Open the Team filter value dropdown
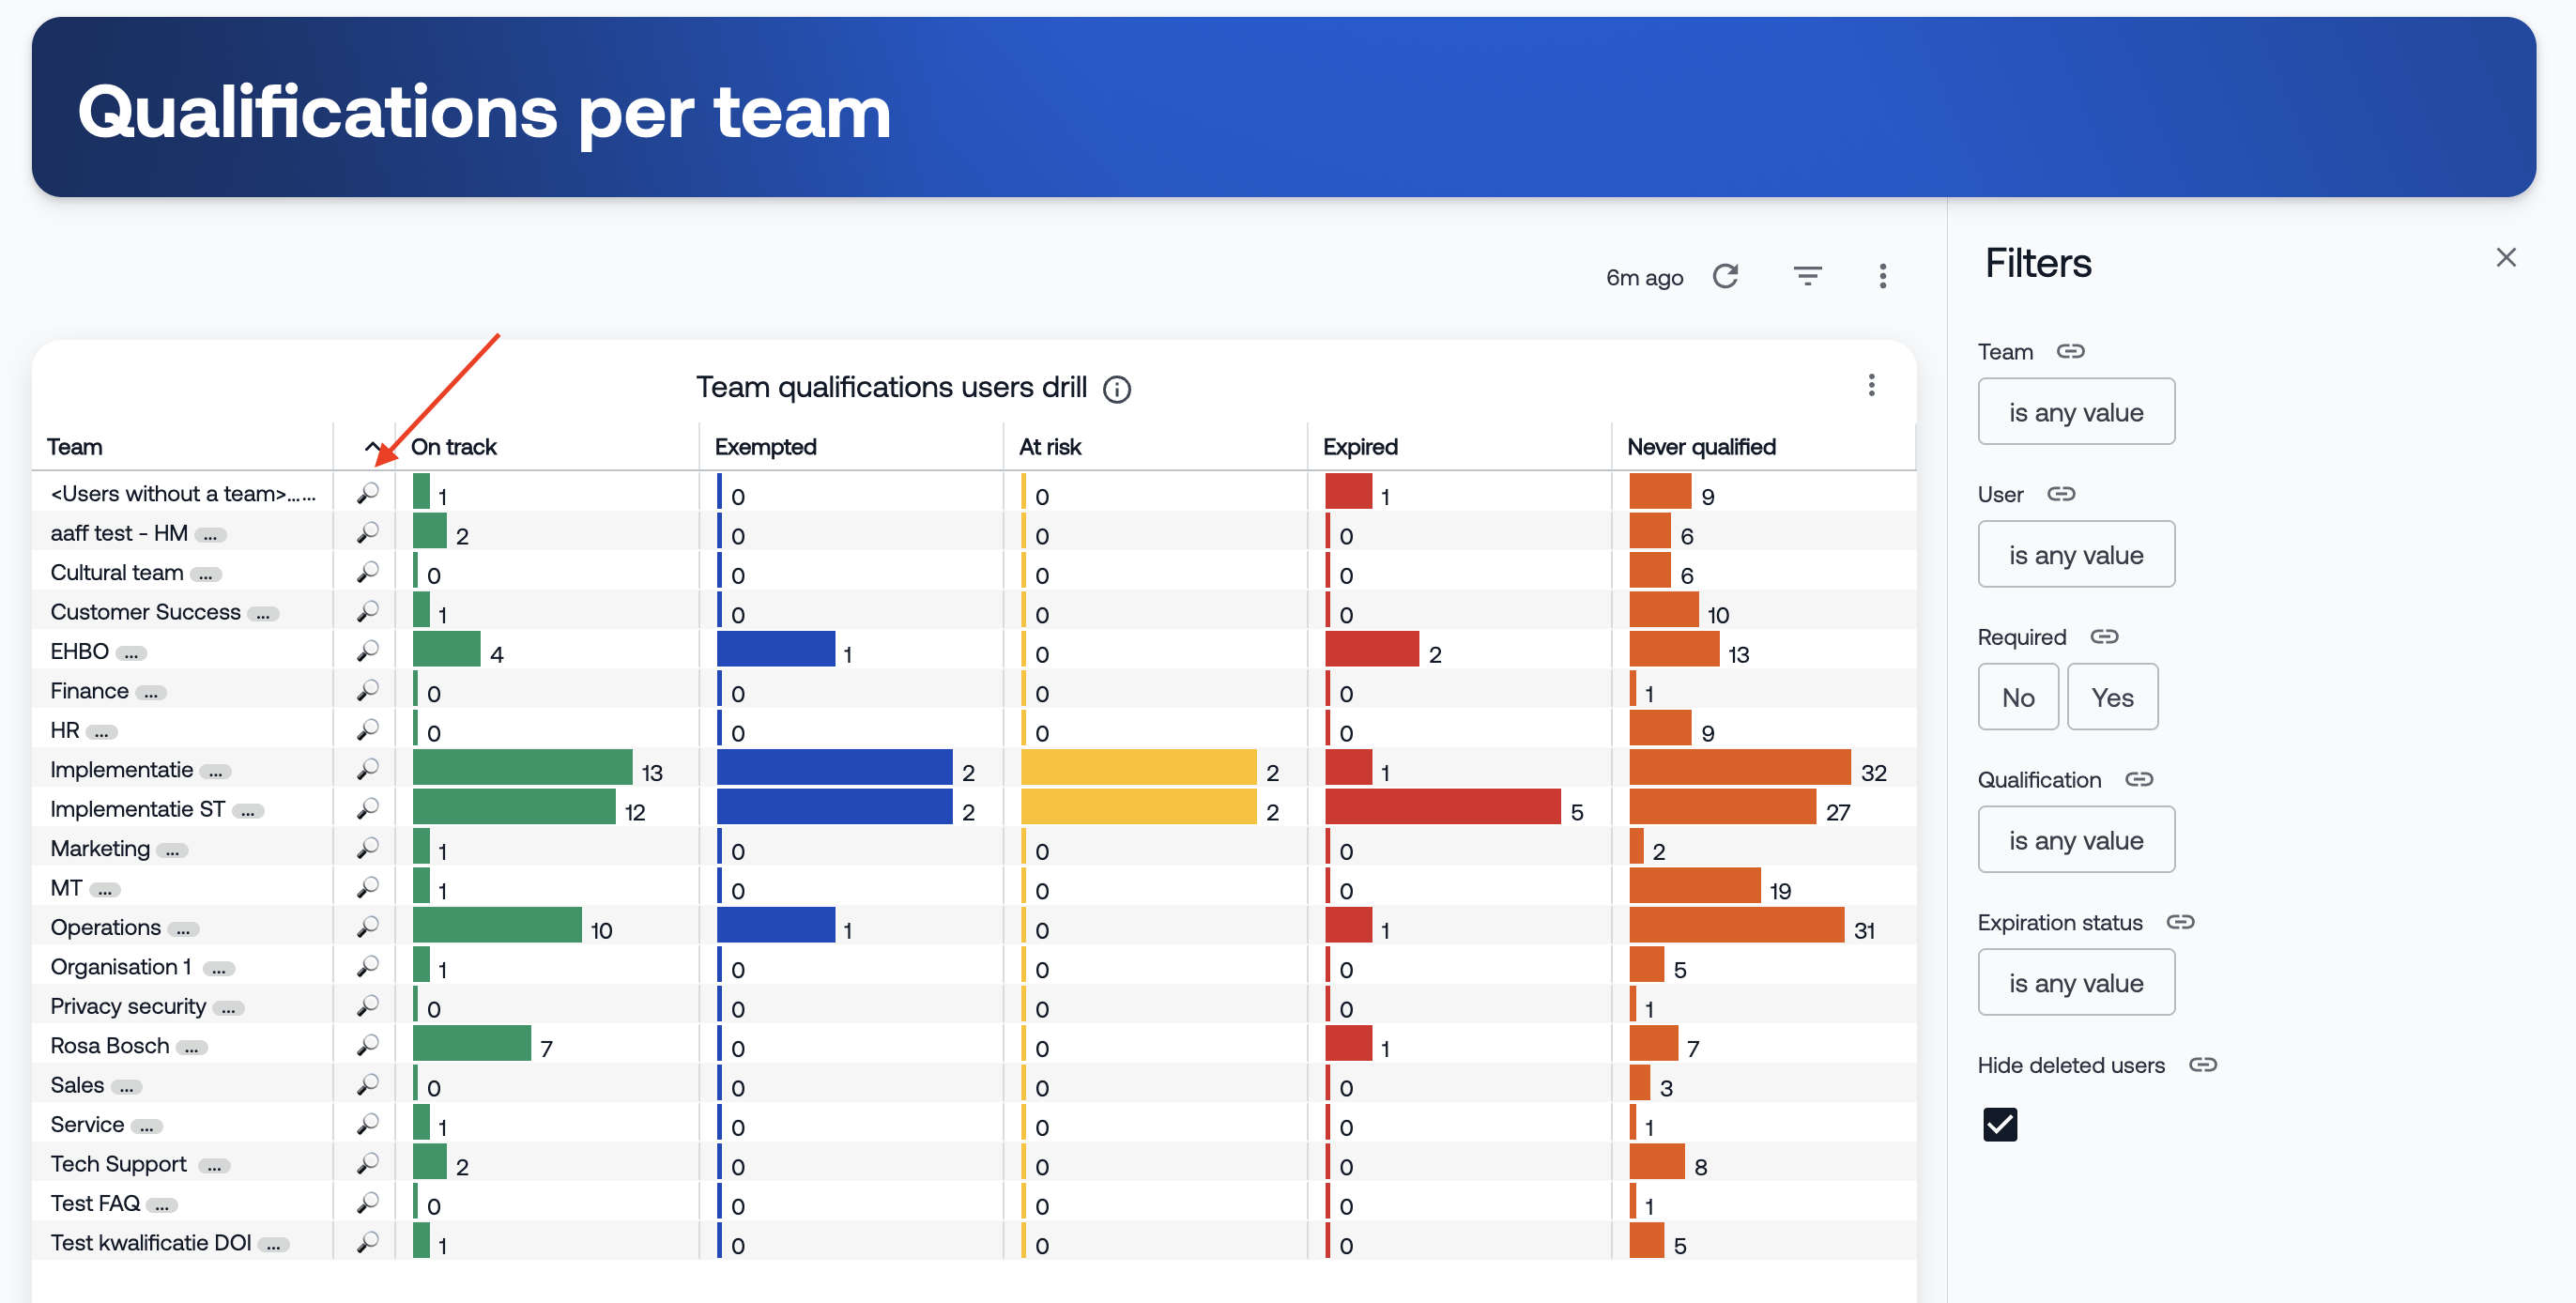The image size is (2576, 1303). coord(2075,412)
